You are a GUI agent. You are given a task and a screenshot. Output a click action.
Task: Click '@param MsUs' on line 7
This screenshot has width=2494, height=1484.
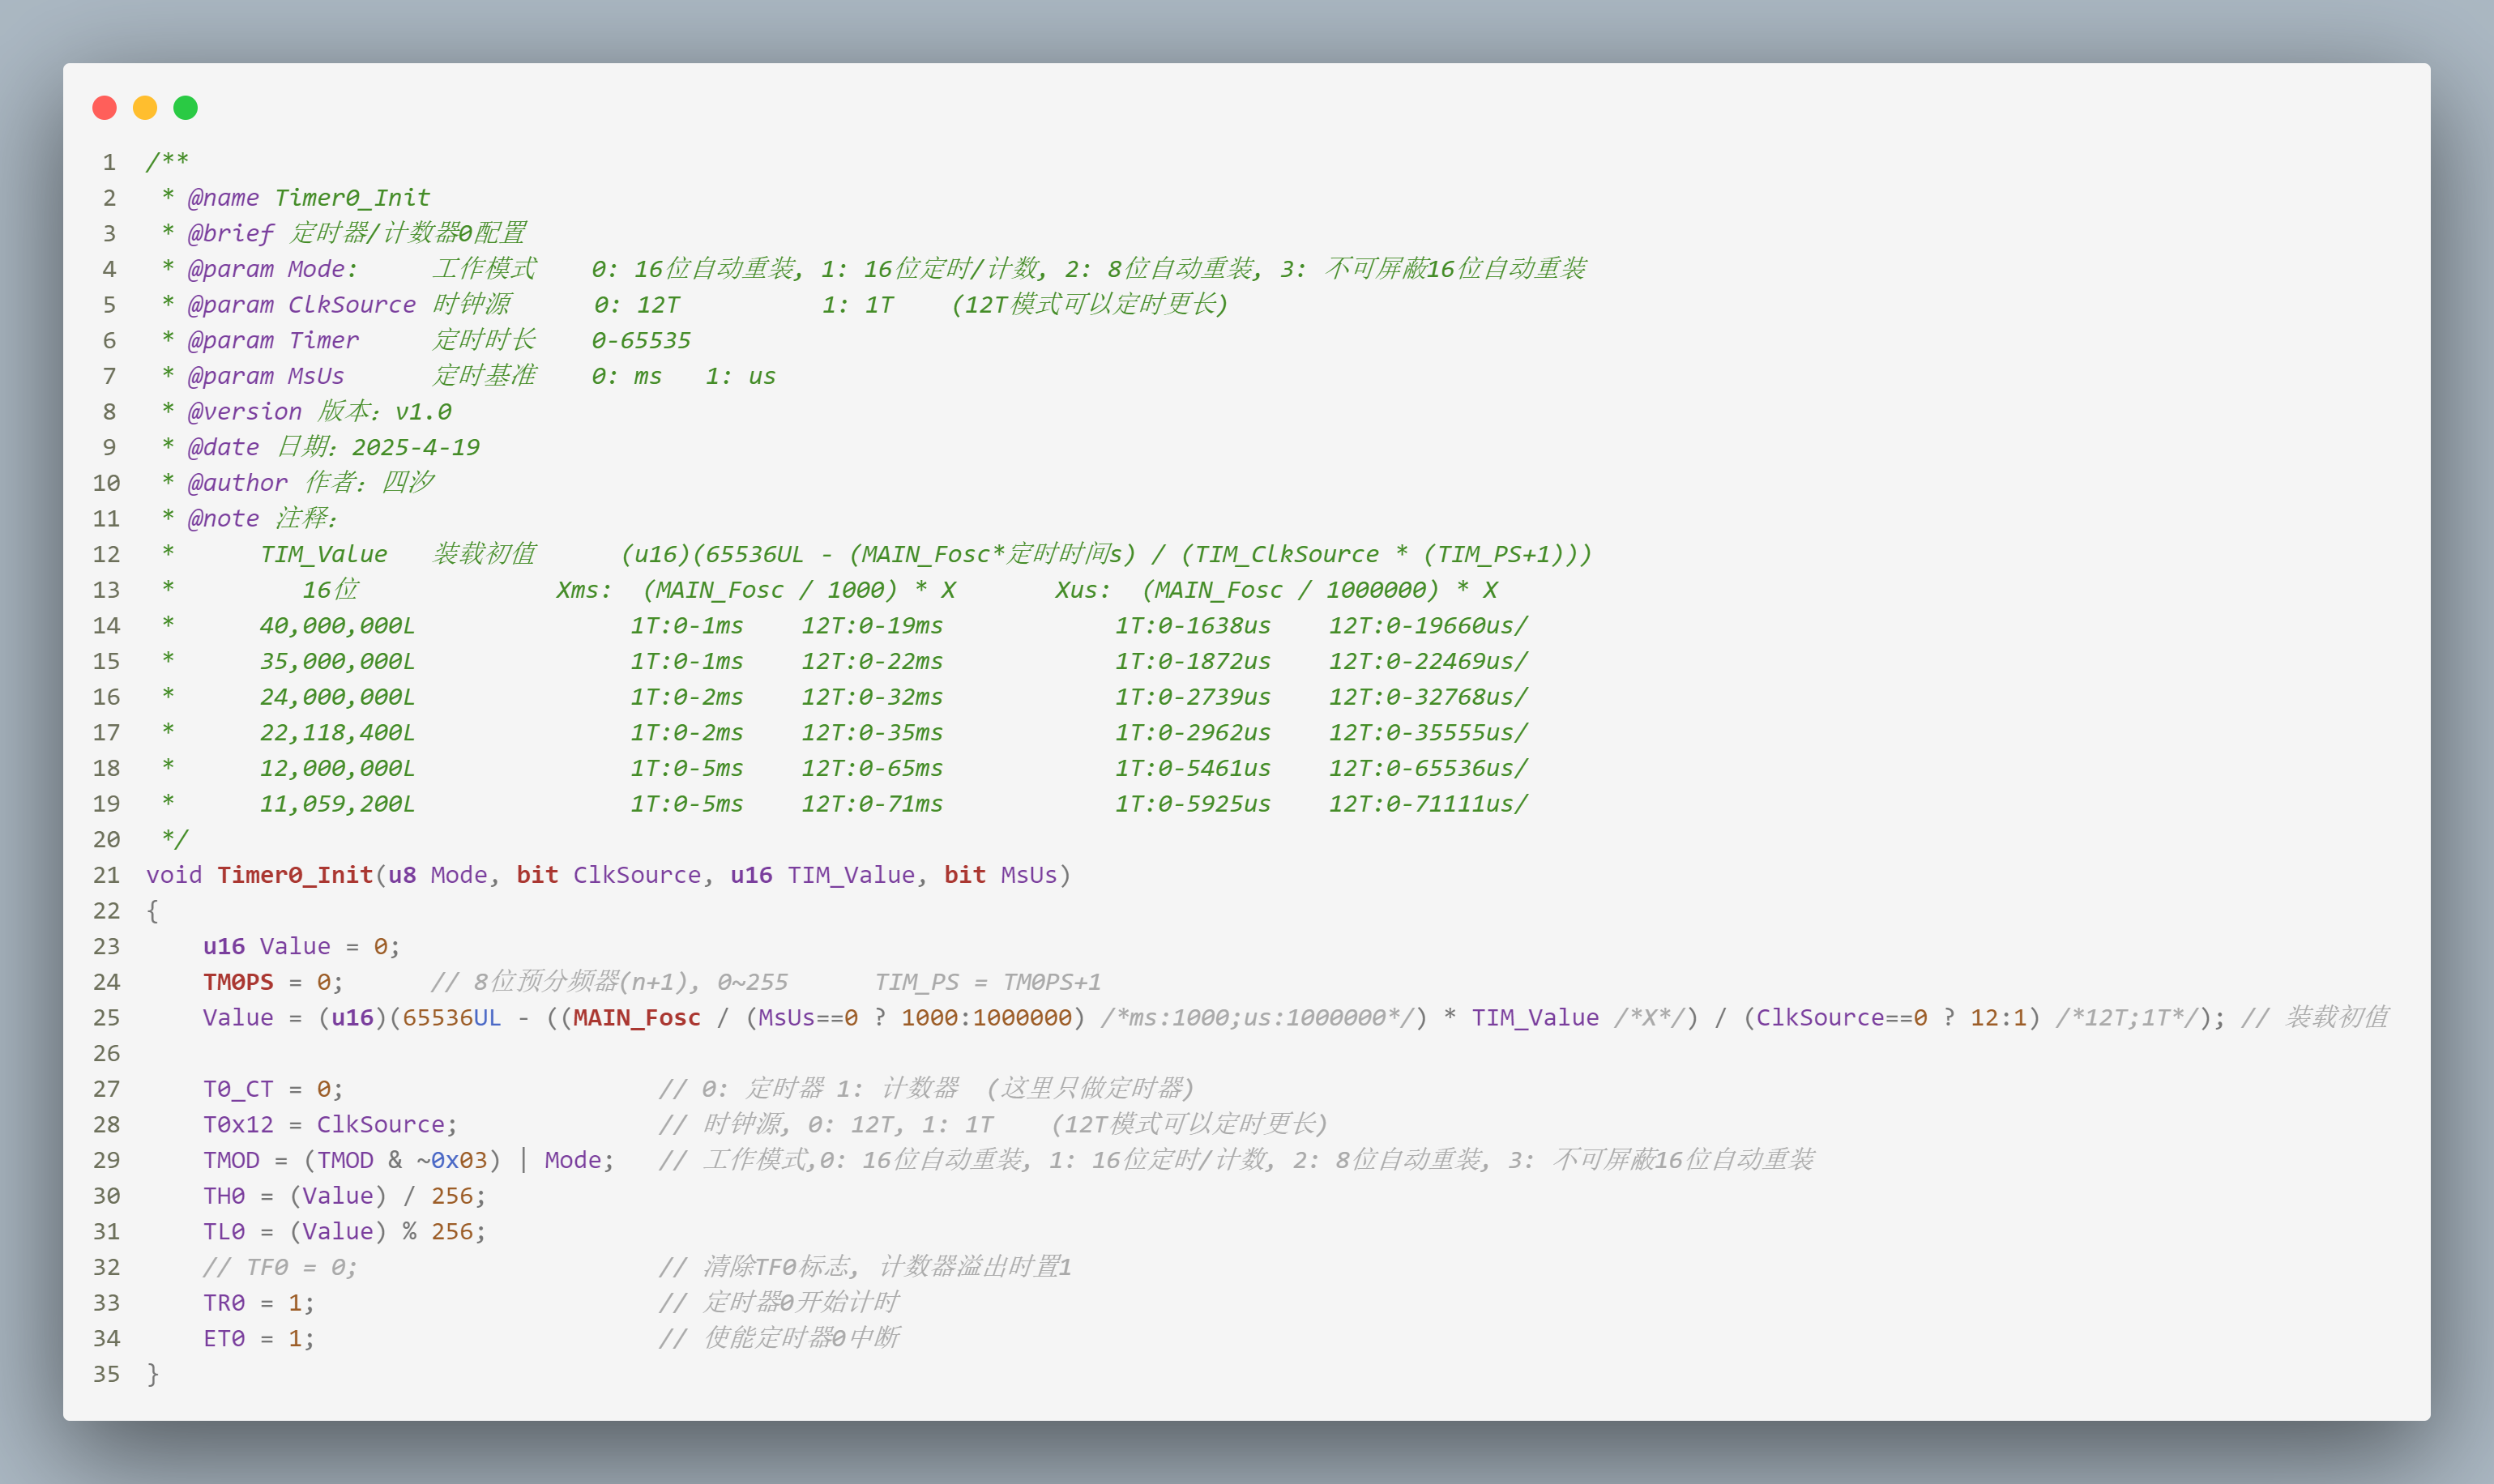point(266,376)
